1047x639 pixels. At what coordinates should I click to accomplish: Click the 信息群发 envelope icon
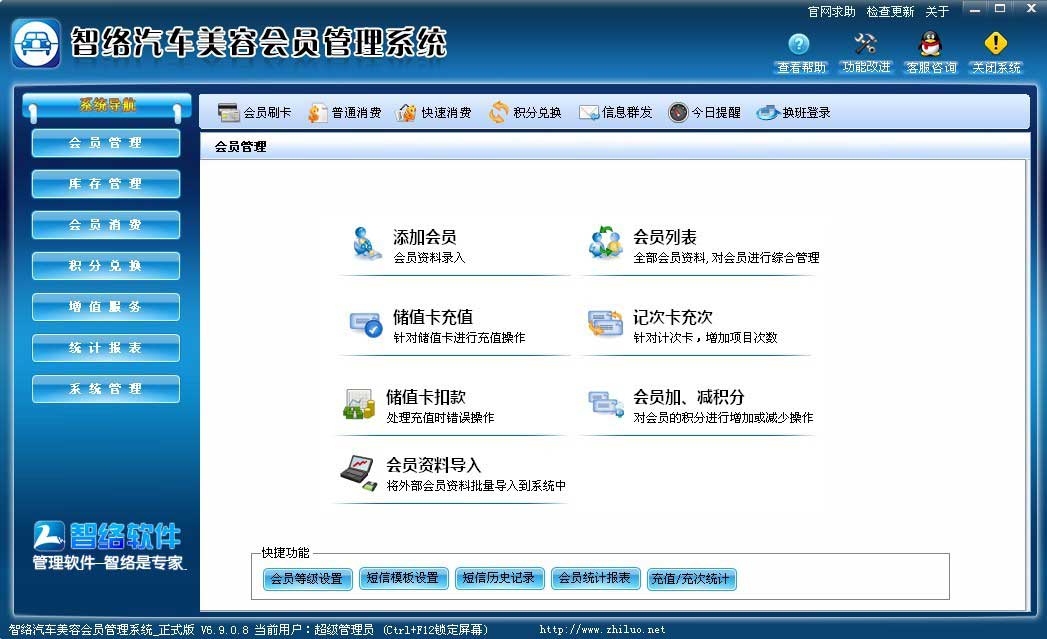point(588,113)
